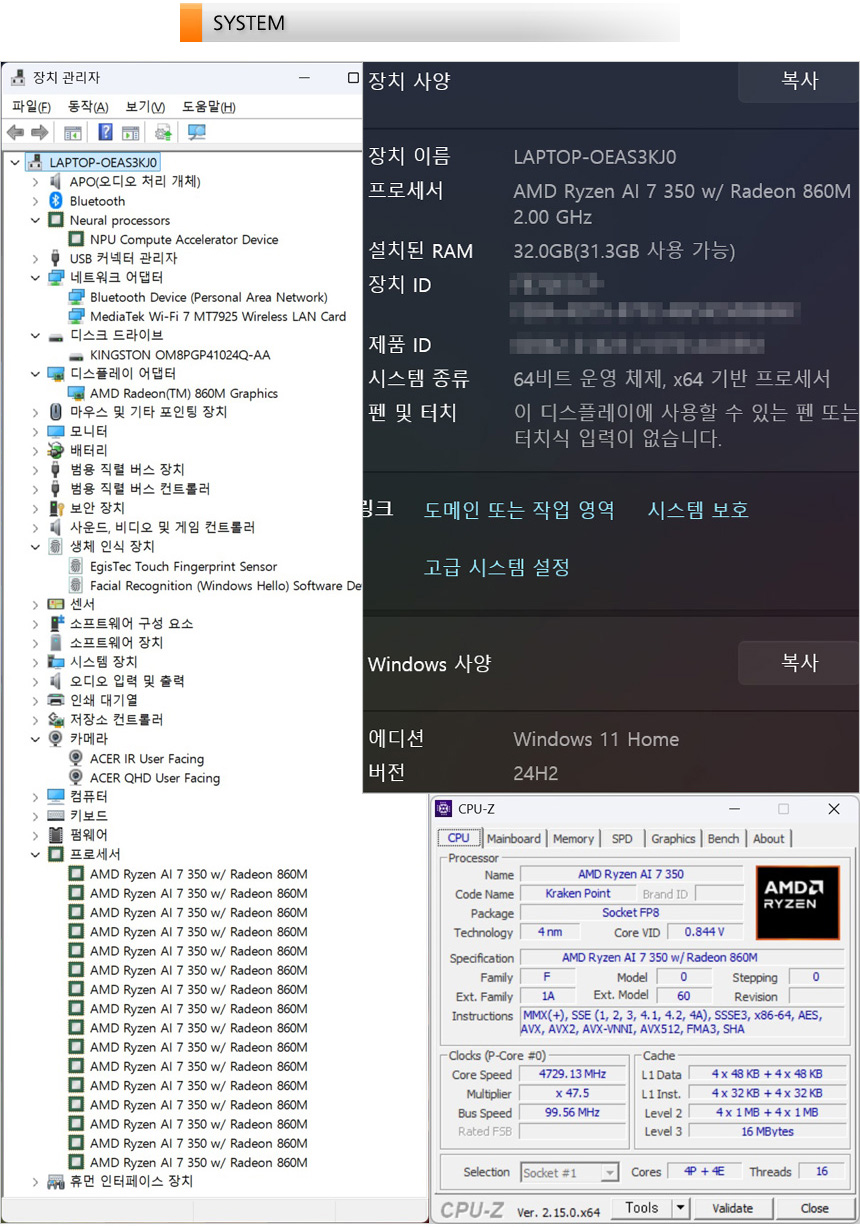Click the blue Help question mark toolbar icon

105,133
